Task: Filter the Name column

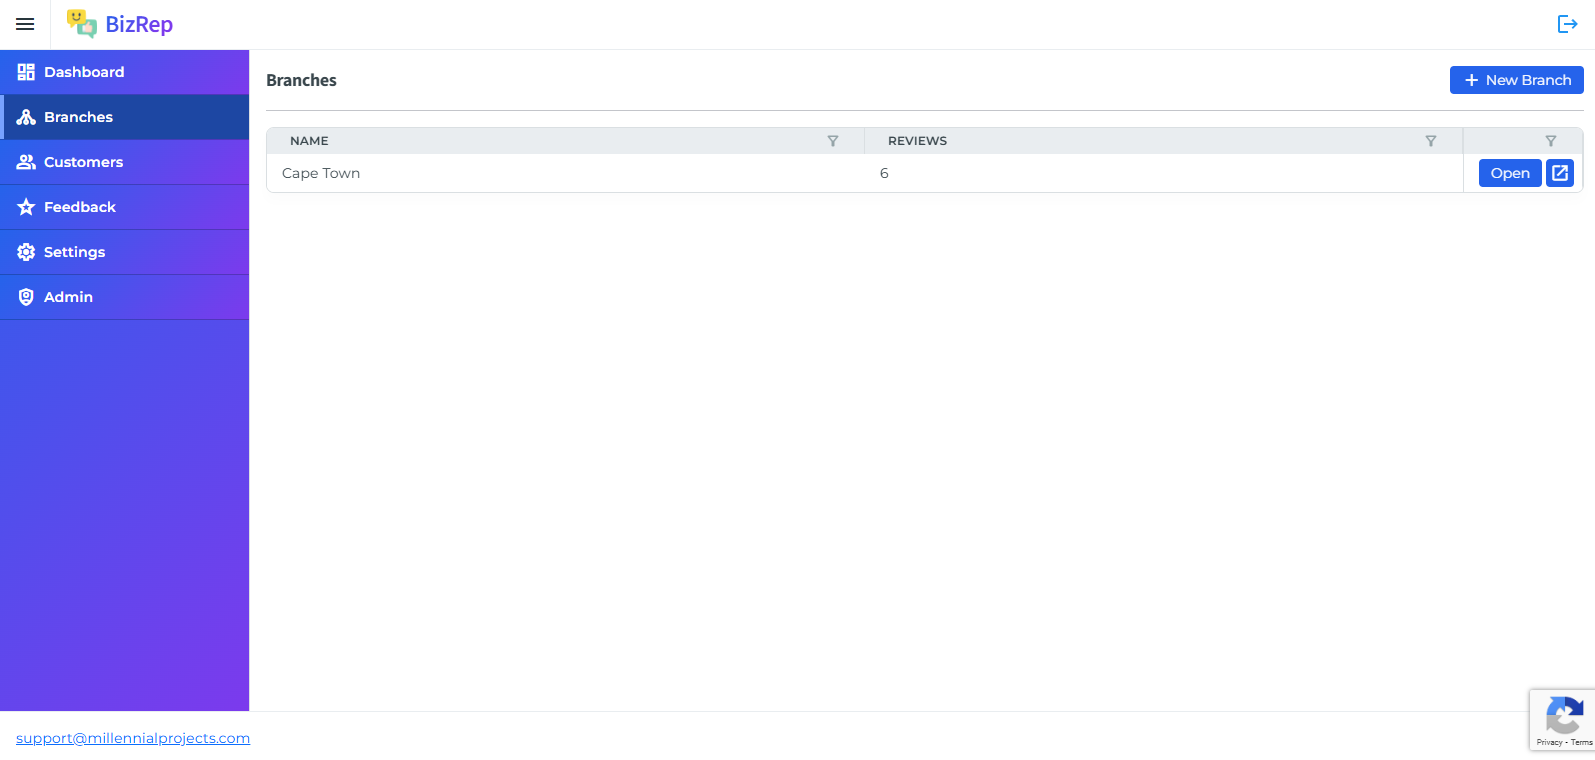Action: coord(832,141)
